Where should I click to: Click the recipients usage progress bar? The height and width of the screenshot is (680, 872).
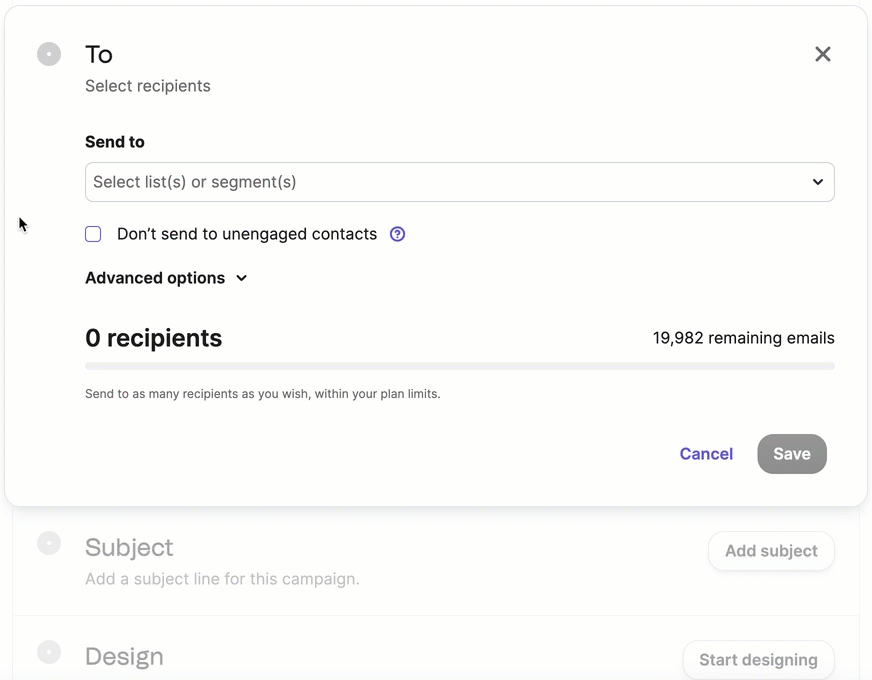[459, 366]
